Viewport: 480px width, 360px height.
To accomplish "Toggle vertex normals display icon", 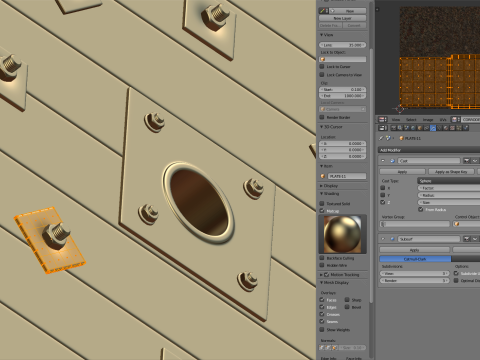I will (322, 348).
